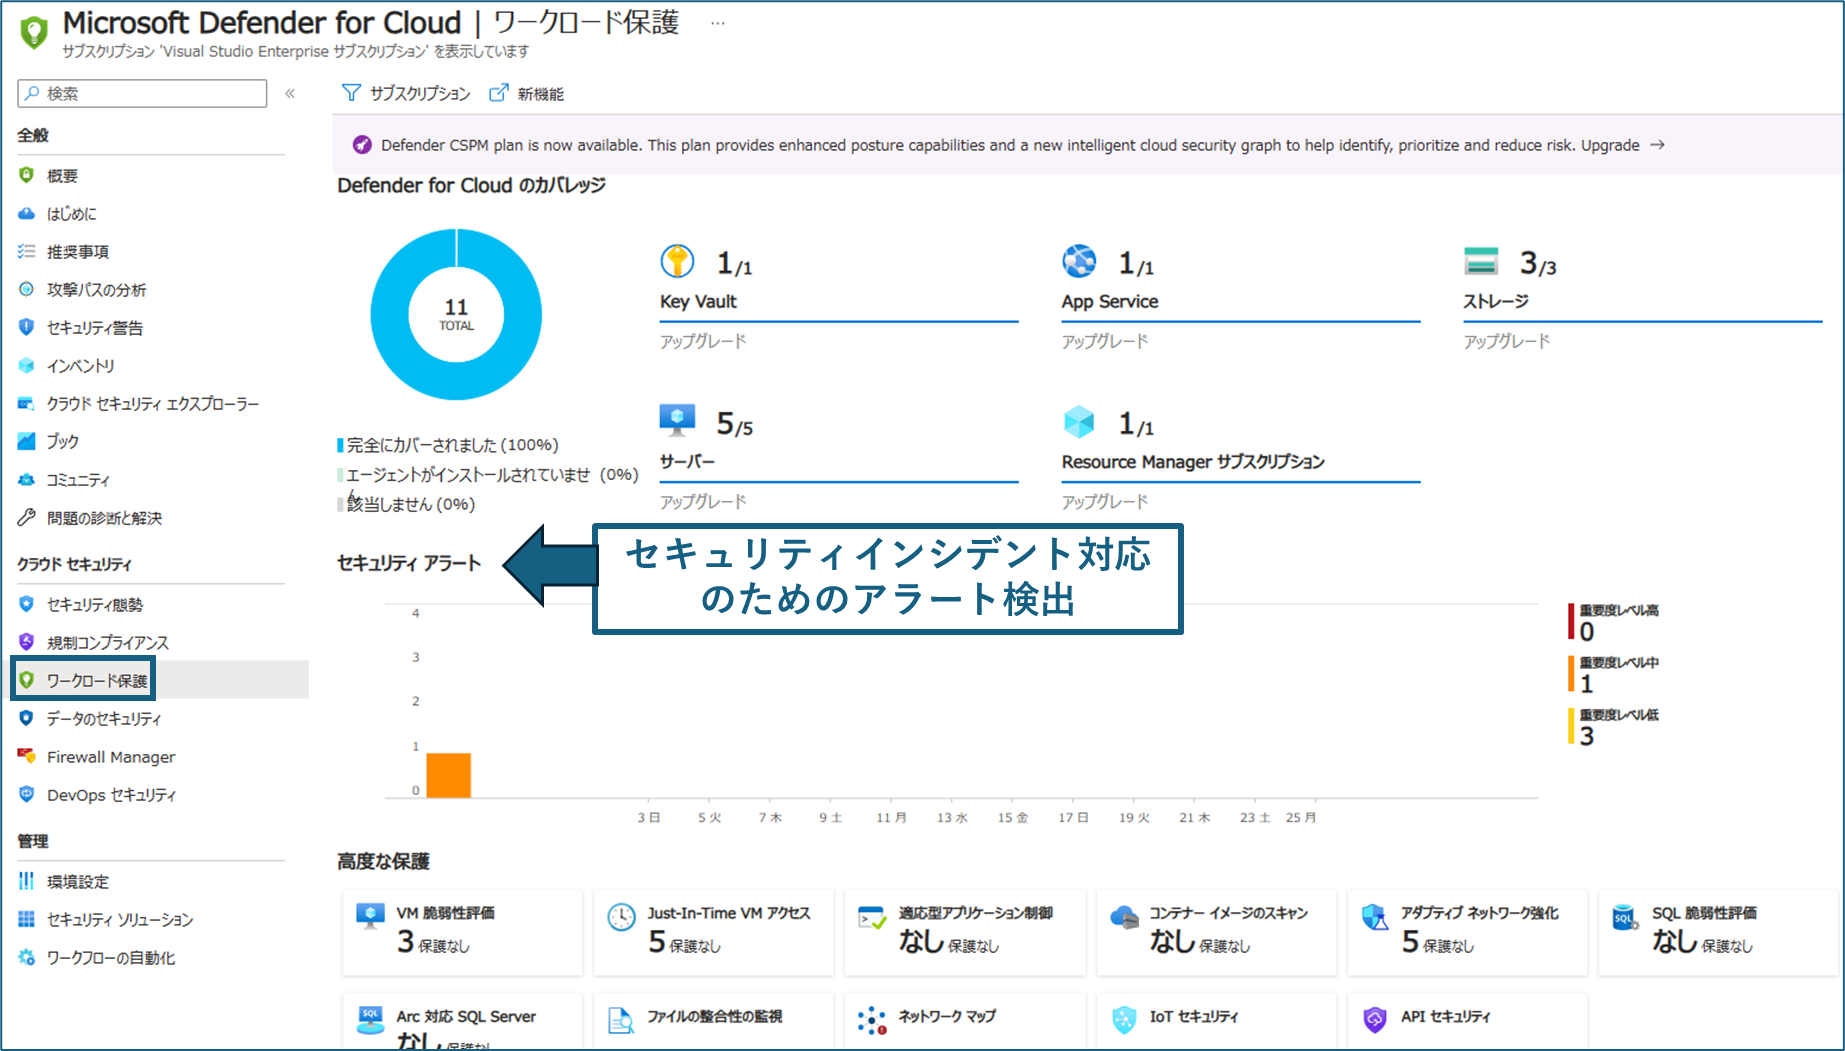Viewport: 1845px width, 1051px height.
Task: Click the cloud icon next to はじめに
Action: point(27,214)
